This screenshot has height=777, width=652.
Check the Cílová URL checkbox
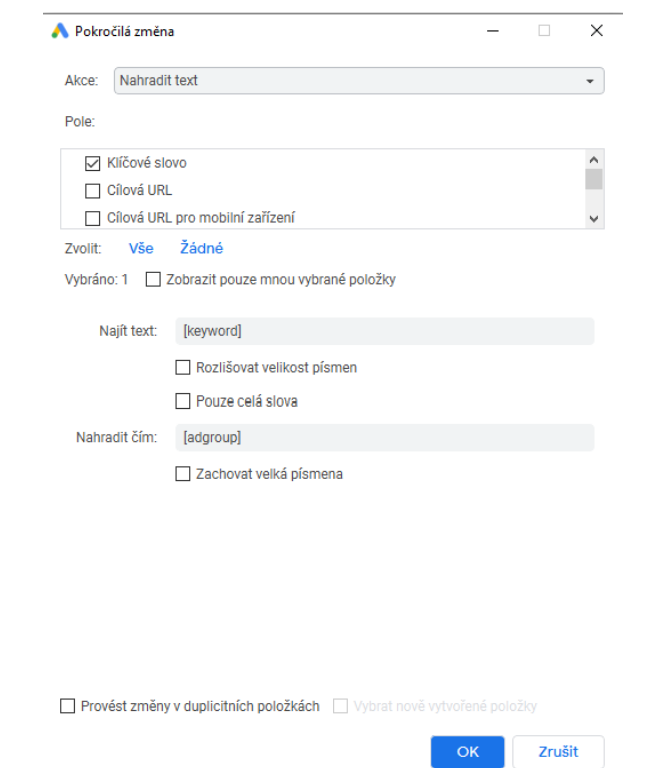coord(93,191)
